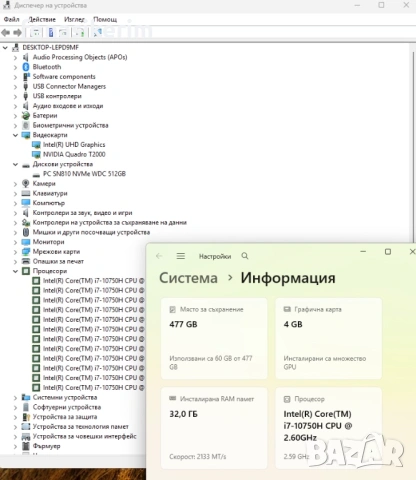Open the Процесор info card
This screenshot has height=480, width=416.
point(328,428)
